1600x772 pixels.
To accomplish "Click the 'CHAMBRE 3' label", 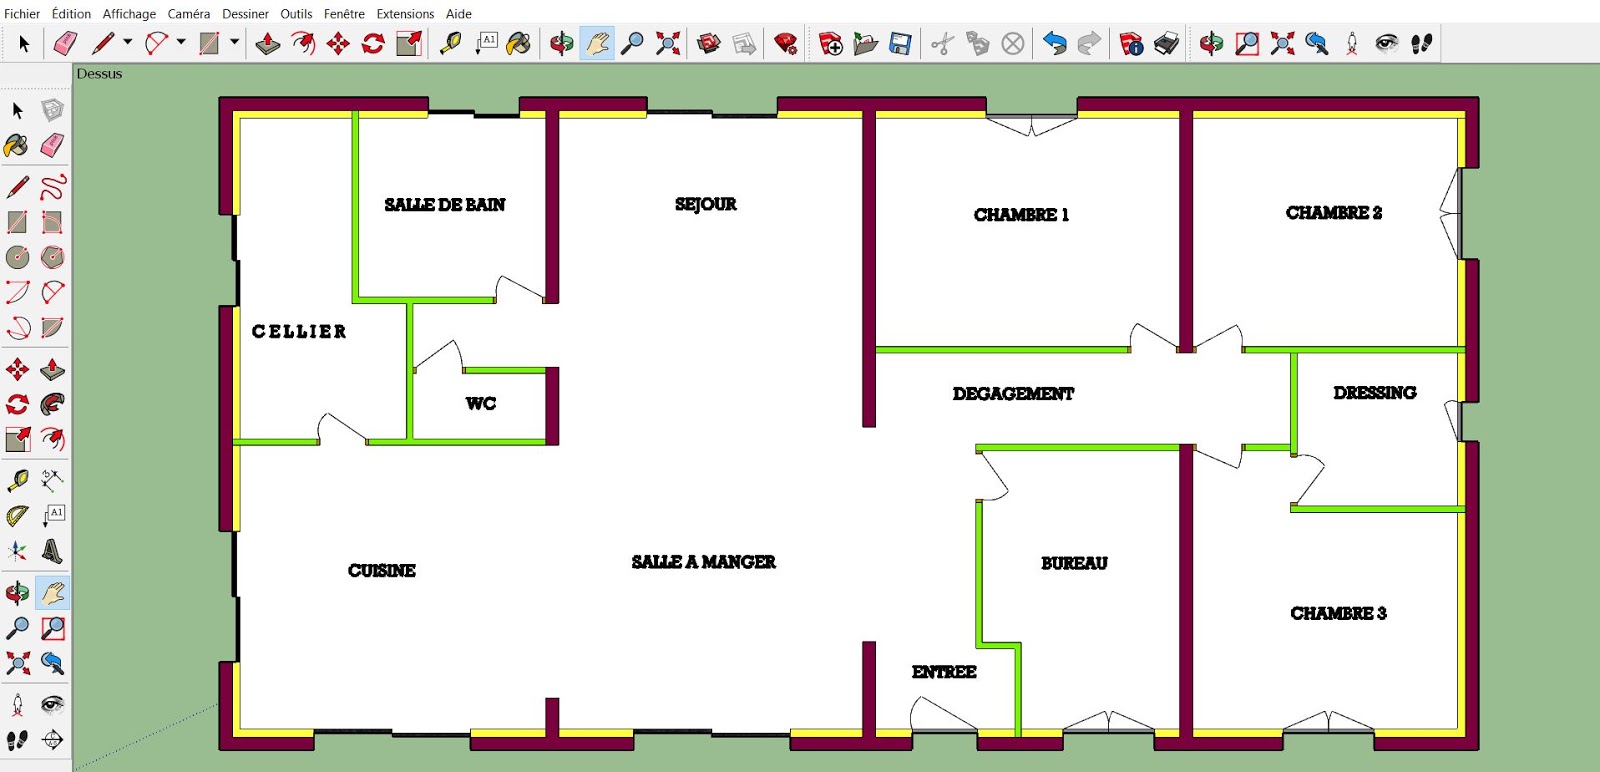I will click(x=1338, y=614).
